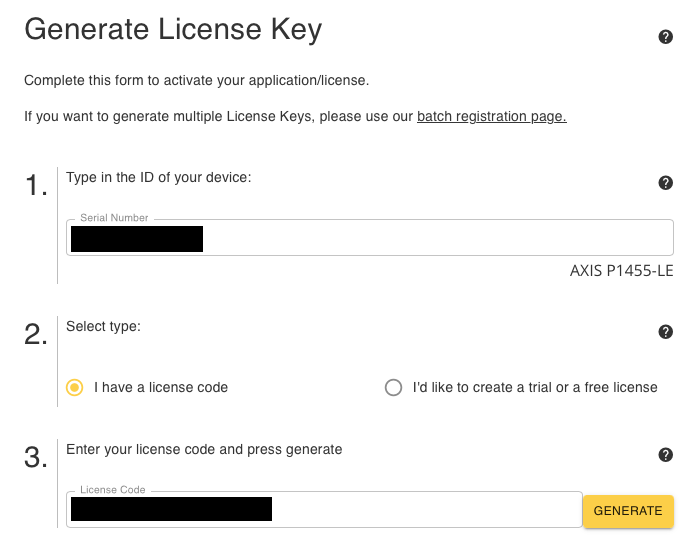Click the "Type in the ID of your device" text

pos(158,177)
